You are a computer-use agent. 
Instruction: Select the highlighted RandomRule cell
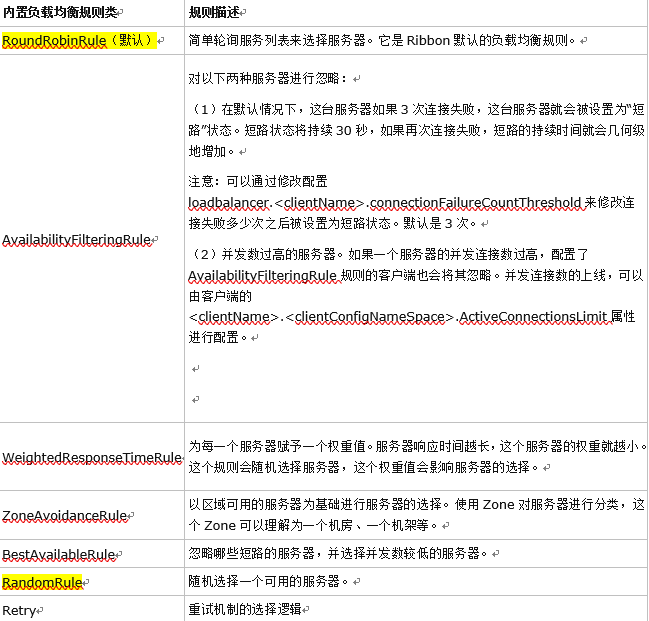coord(42,582)
